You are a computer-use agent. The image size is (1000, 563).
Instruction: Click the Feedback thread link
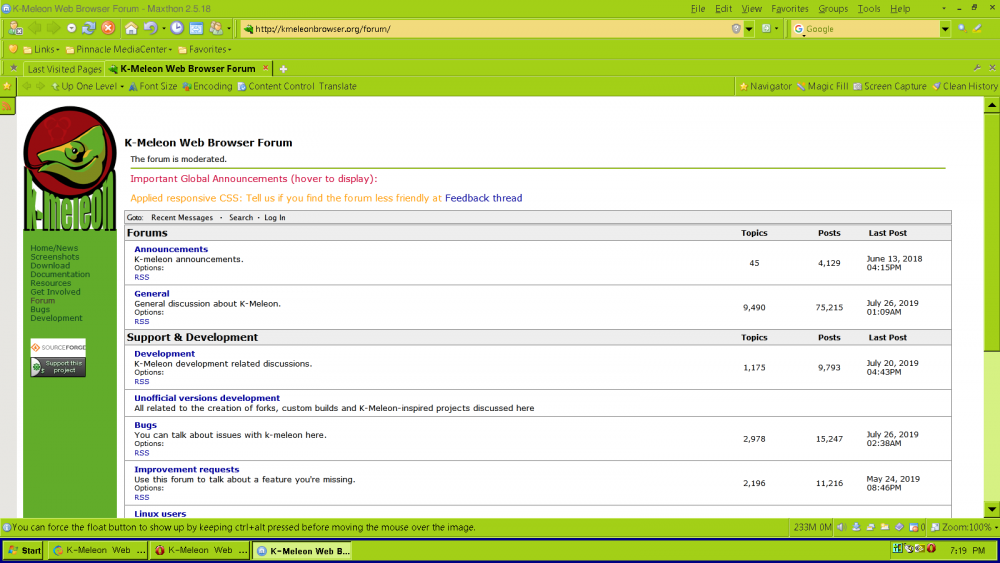[483, 198]
